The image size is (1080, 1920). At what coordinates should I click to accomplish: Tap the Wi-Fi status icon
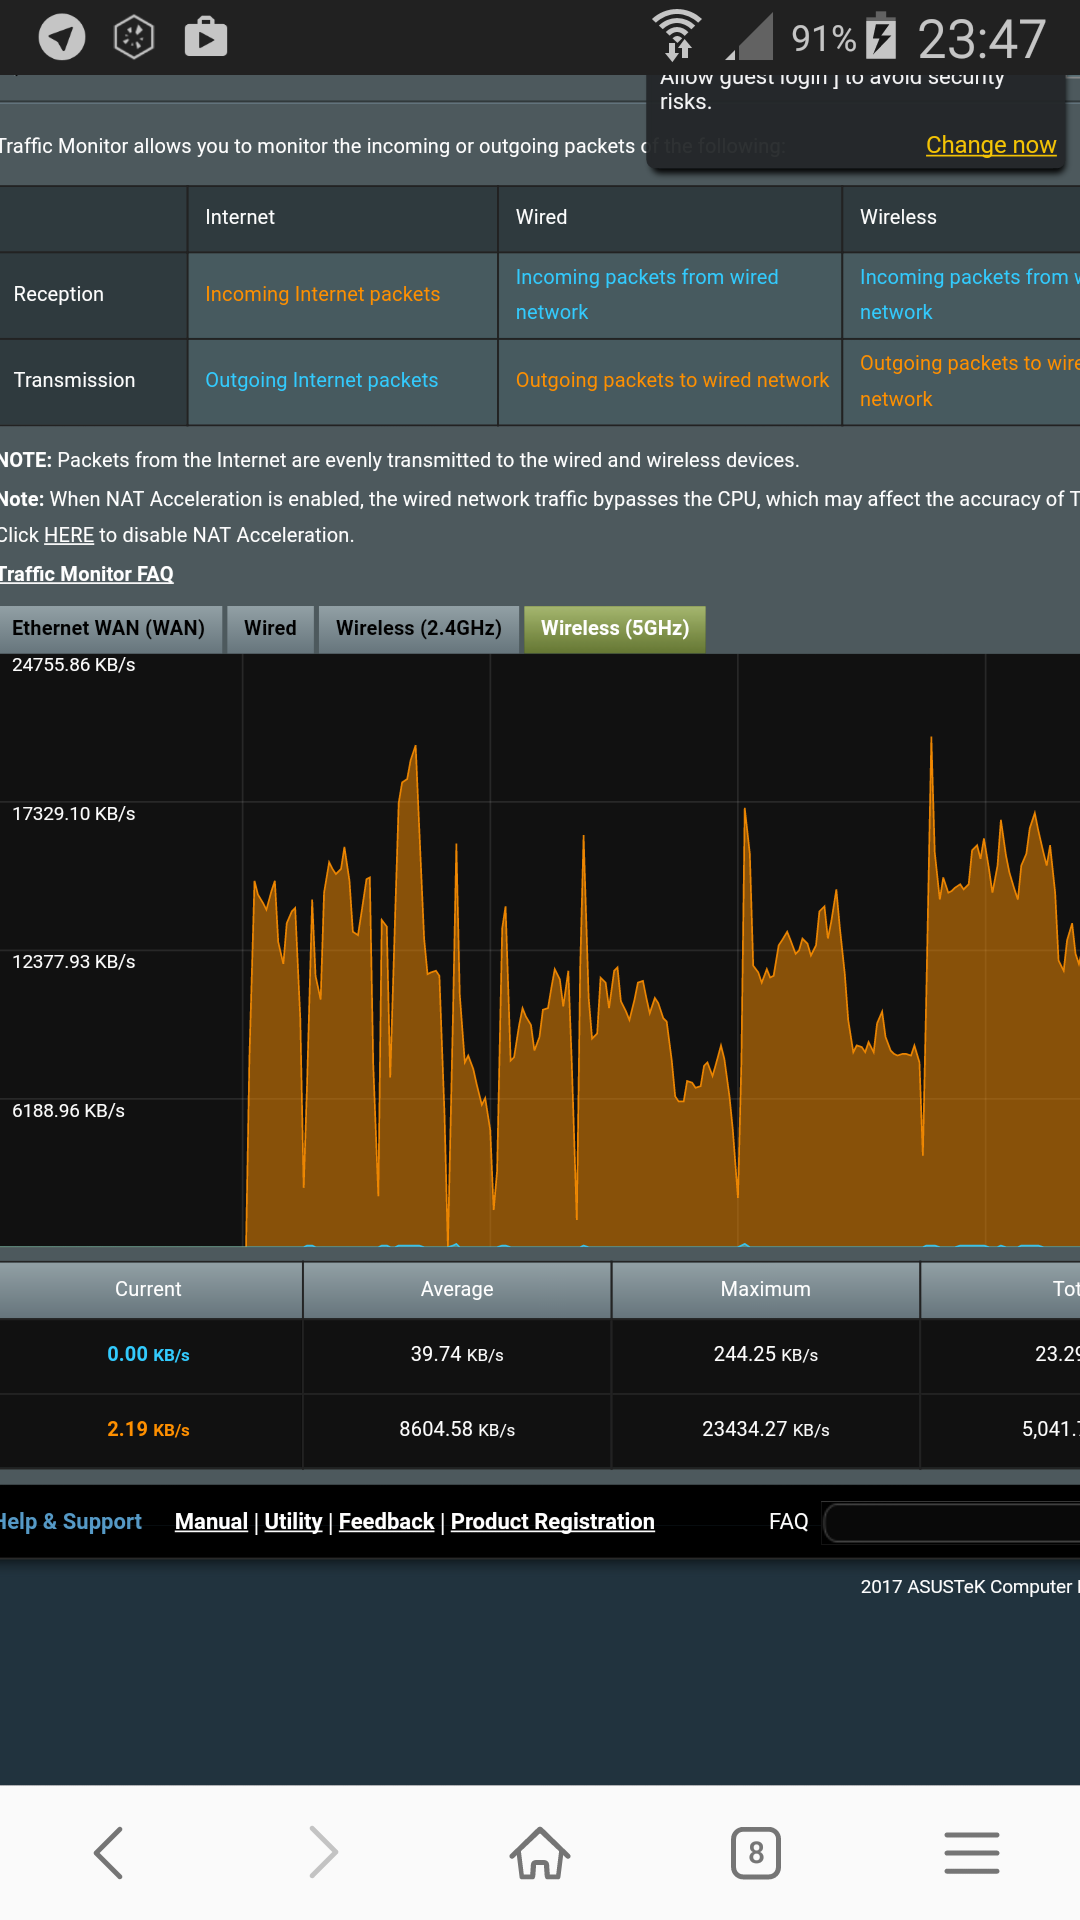pyautogui.click(x=677, y=36)
